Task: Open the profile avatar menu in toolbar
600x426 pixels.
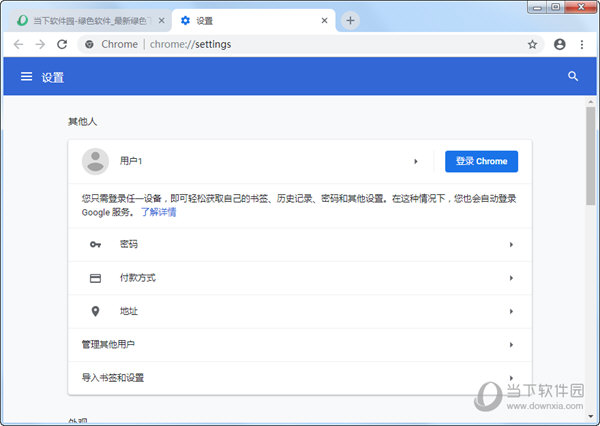Action: (x=559, y=44)
